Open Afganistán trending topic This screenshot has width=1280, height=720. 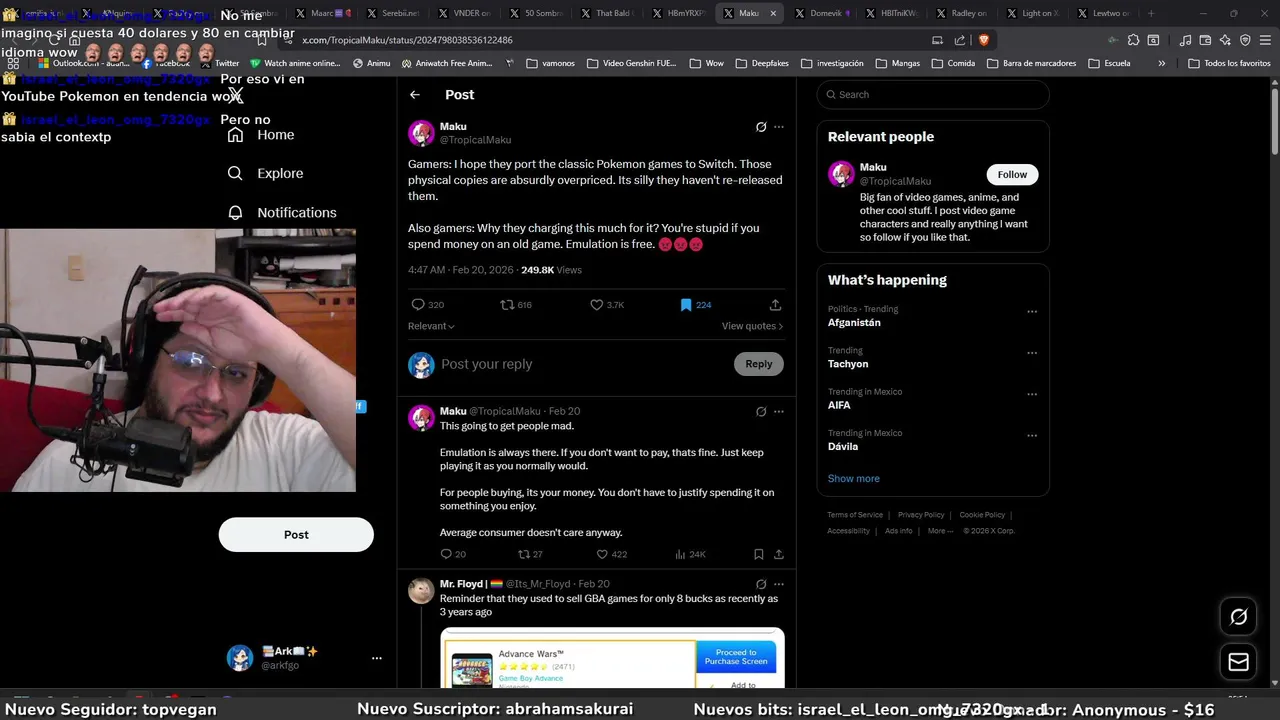tap(854, 323)
